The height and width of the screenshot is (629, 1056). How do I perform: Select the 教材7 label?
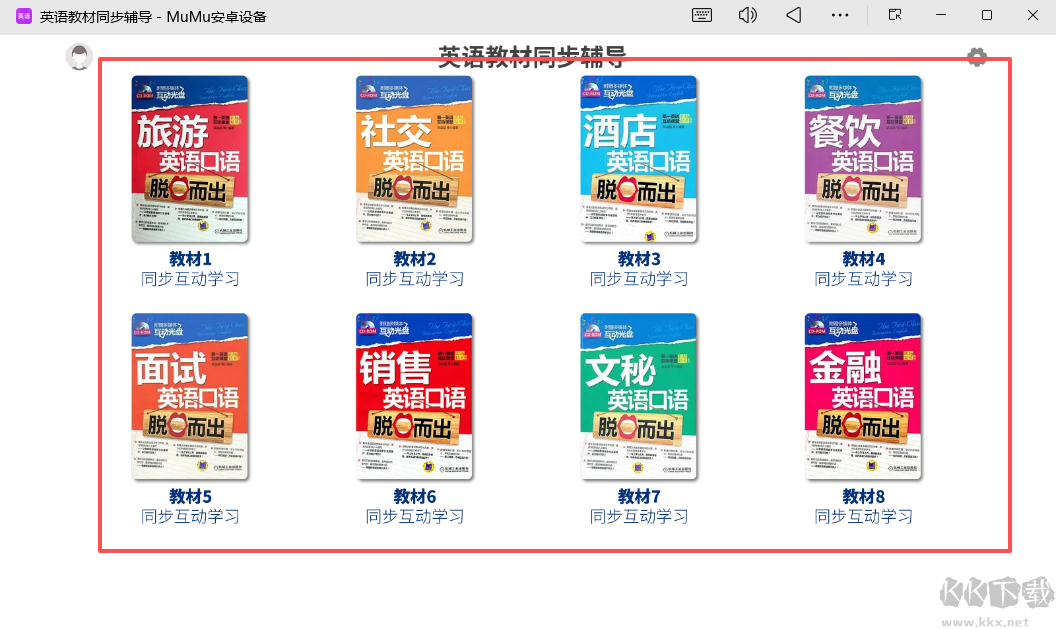click(x=638, y=496)
